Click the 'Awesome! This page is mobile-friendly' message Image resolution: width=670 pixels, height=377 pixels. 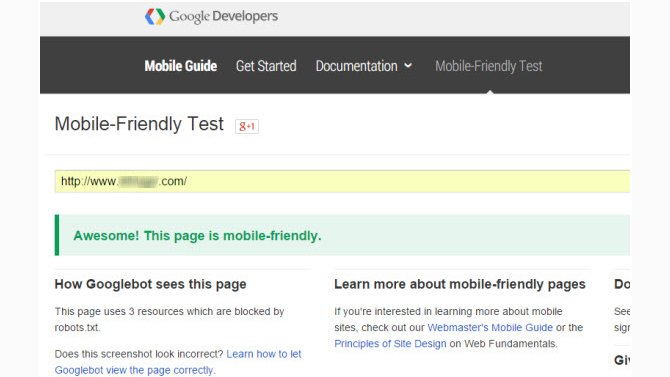[x=197, y=236]
